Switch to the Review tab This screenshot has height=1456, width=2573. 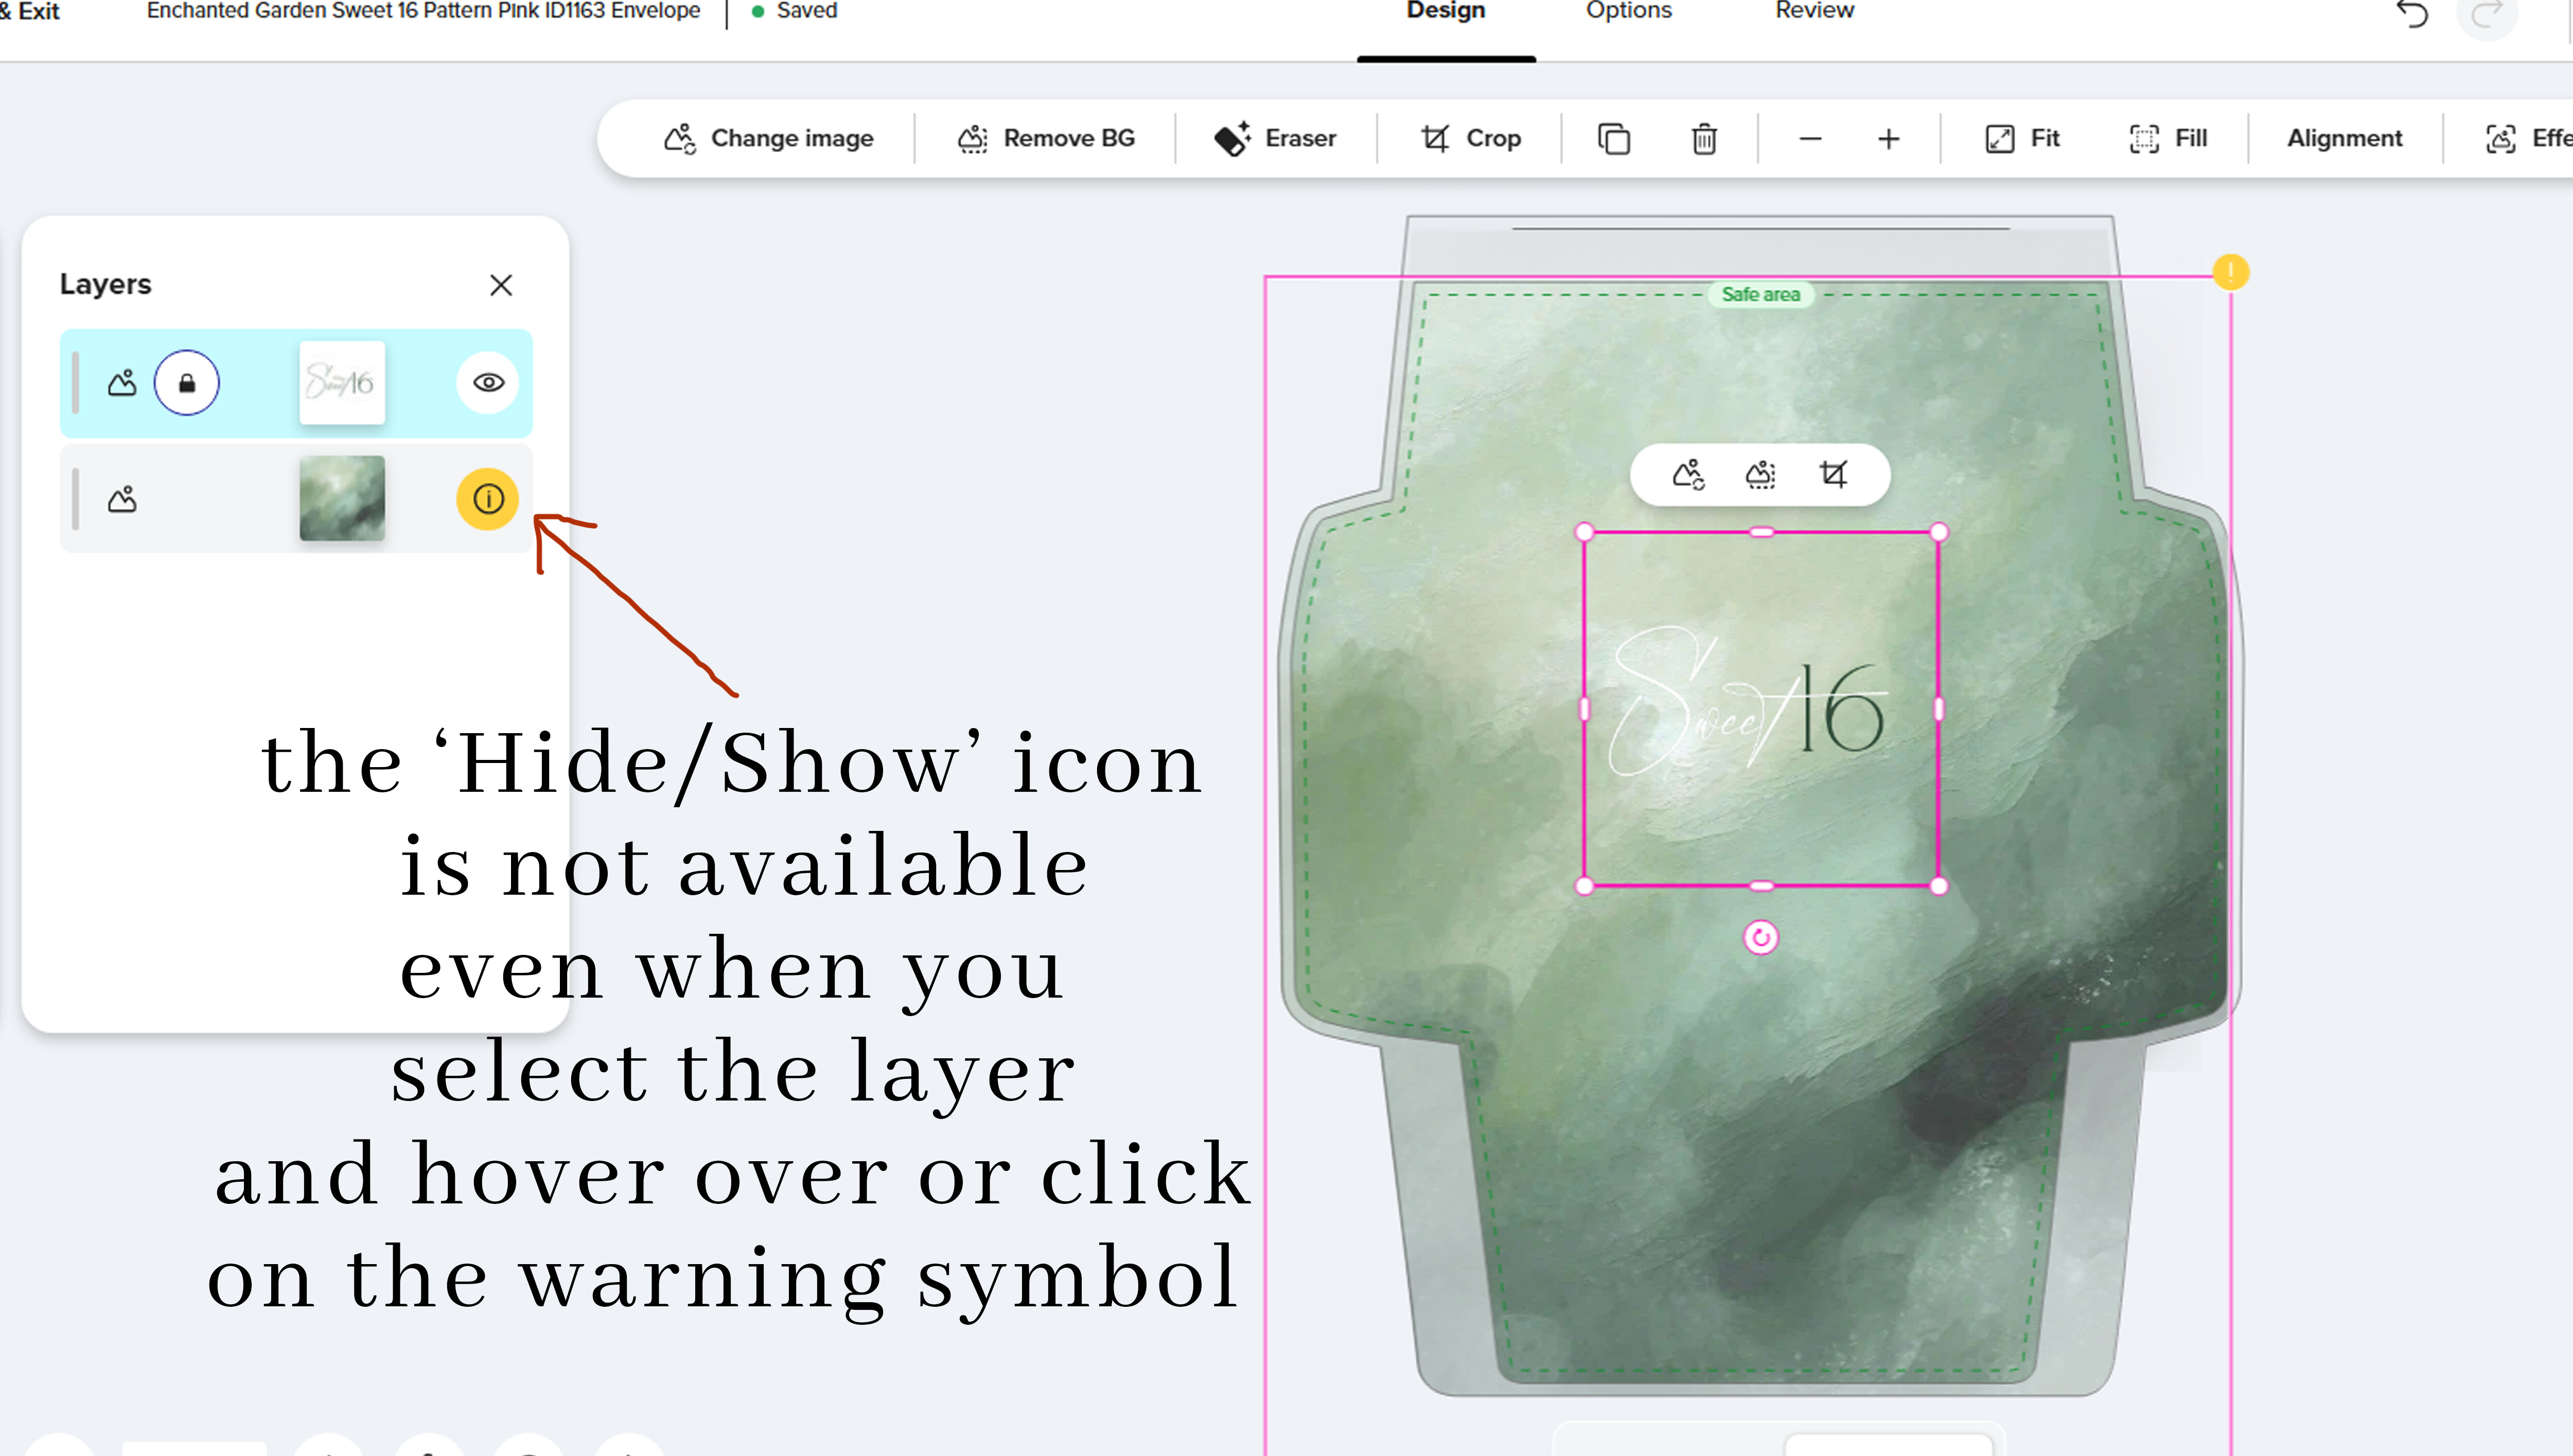(1814, 12)
